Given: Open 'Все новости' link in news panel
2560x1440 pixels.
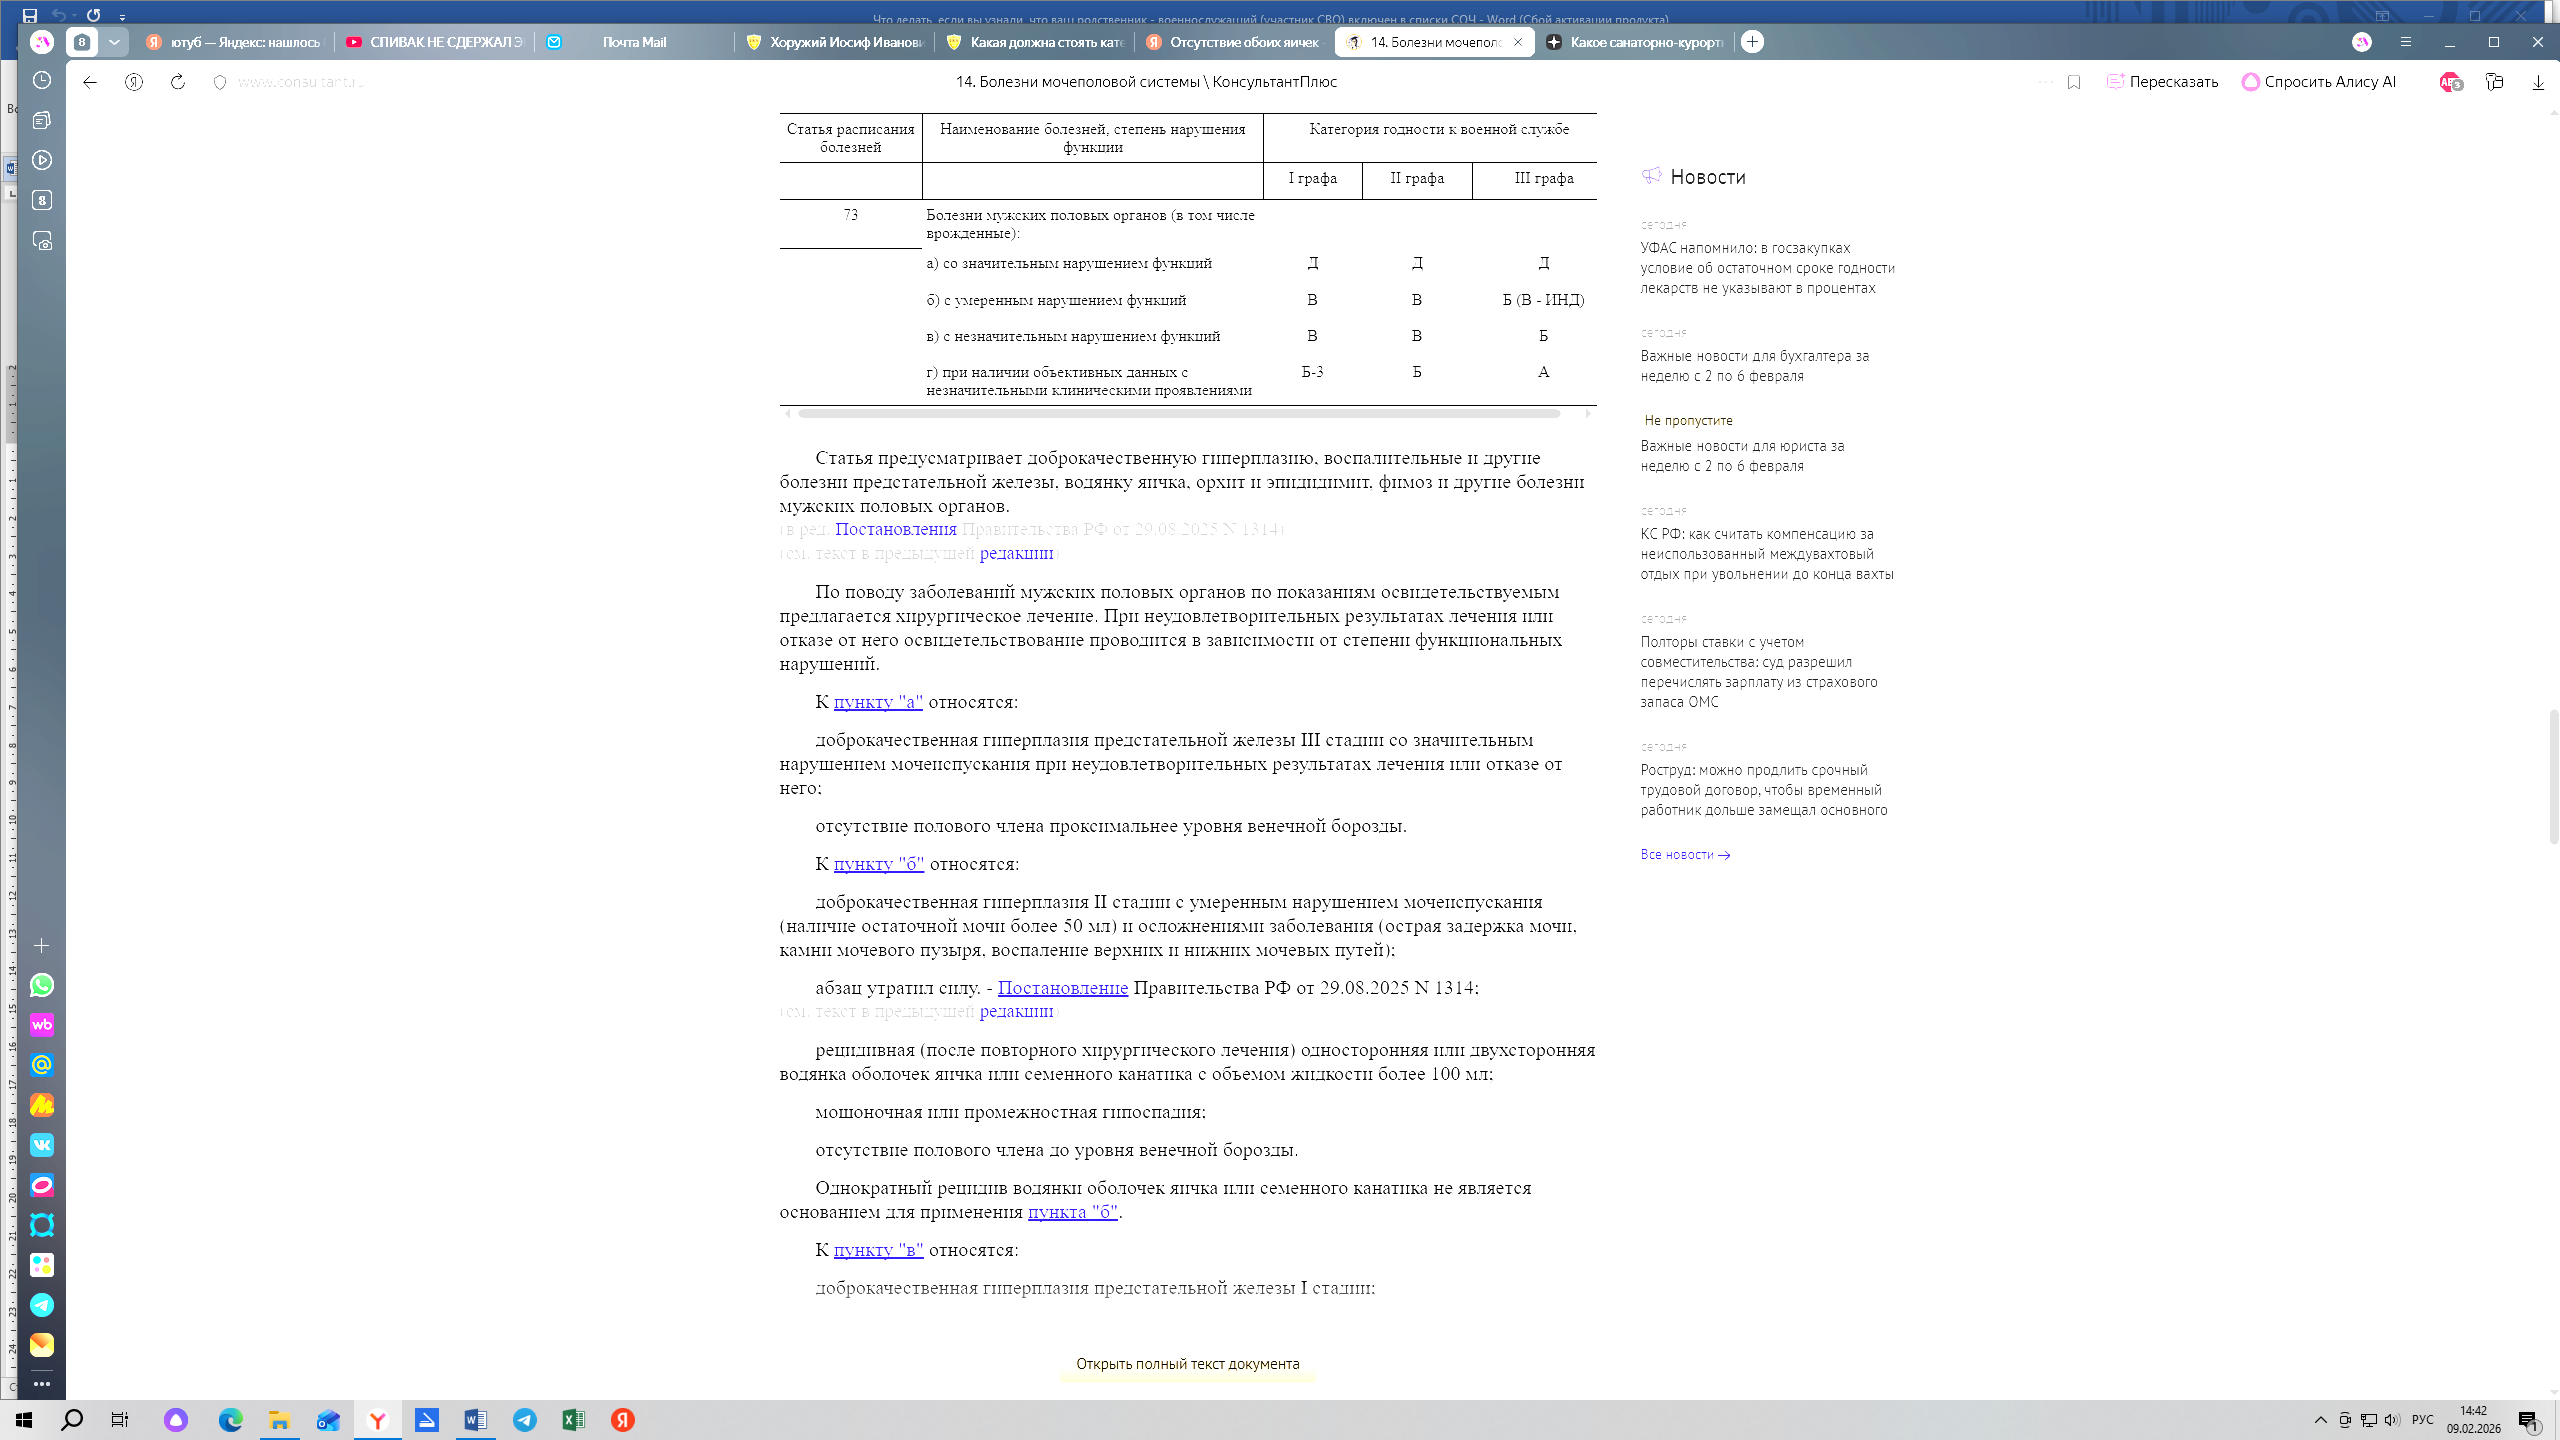Looking at the screenshot, I should 1685,855.
